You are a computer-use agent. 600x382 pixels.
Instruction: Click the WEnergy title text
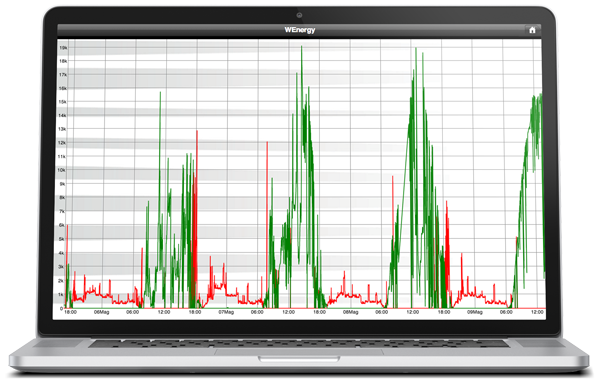coord(300,30)
